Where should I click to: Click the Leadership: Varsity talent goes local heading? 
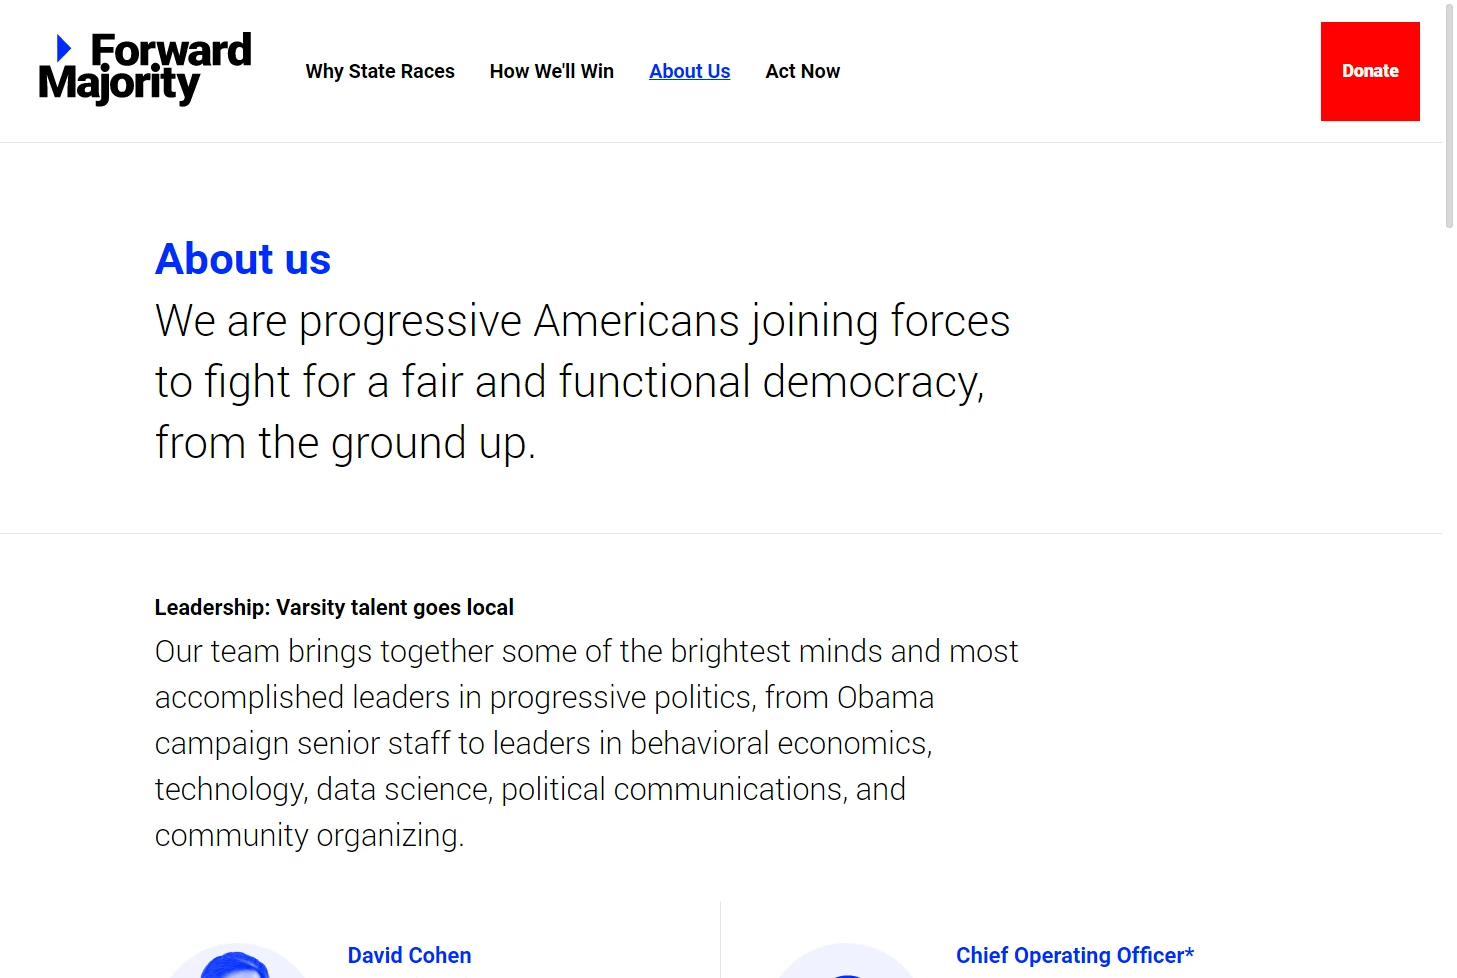tap(334, 607)
